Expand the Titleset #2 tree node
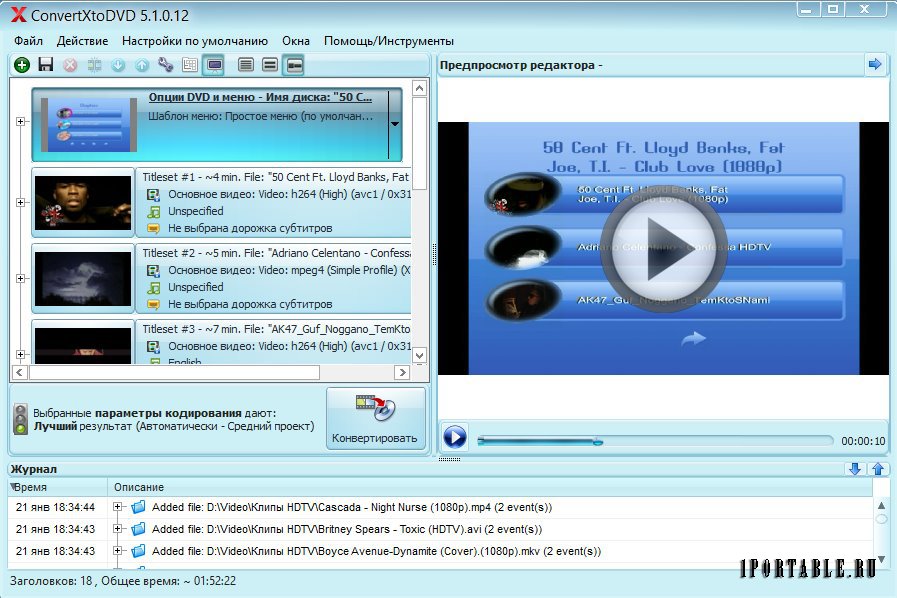The height and width of the screenshot is (598, 897). coord(21,279)
